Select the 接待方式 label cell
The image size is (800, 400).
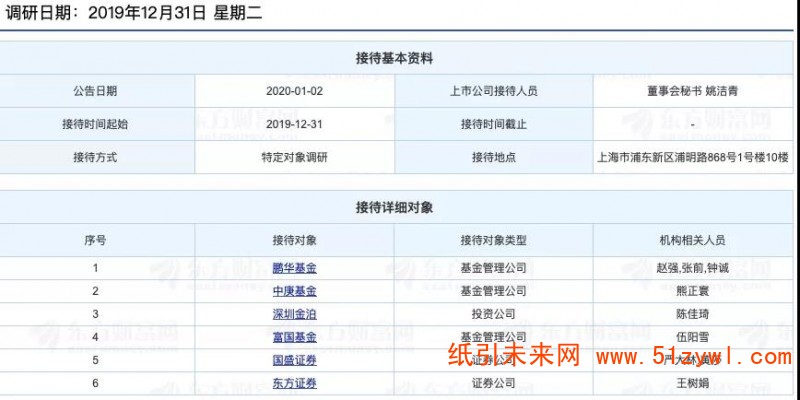95,158
